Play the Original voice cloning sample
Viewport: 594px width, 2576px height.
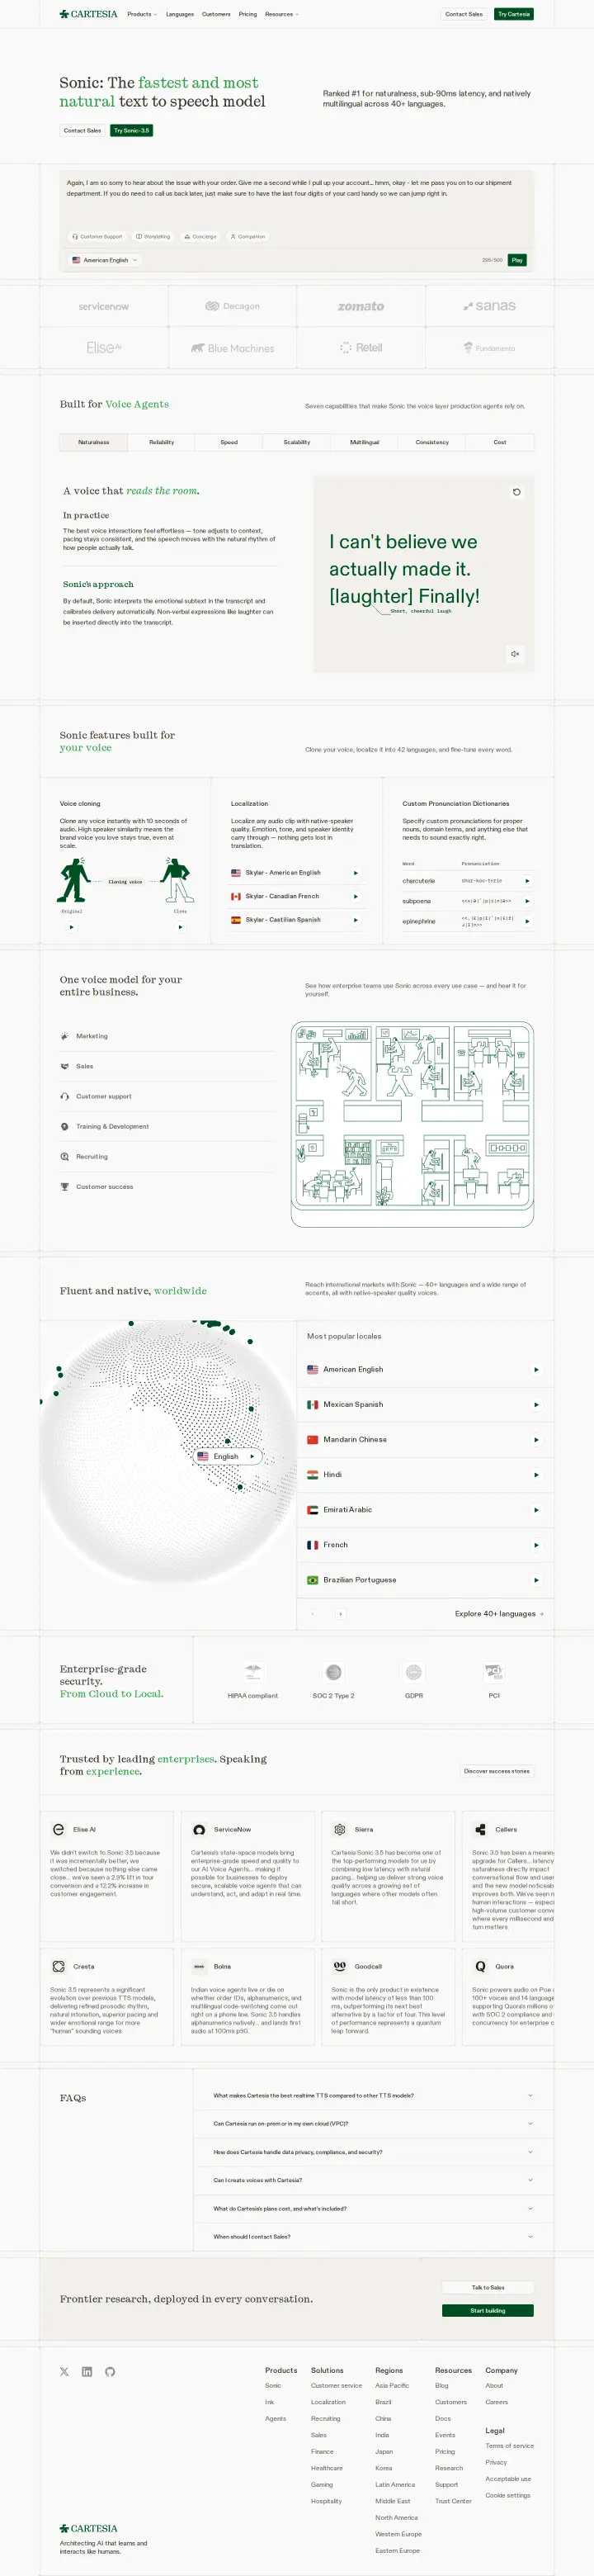point(71,927)
